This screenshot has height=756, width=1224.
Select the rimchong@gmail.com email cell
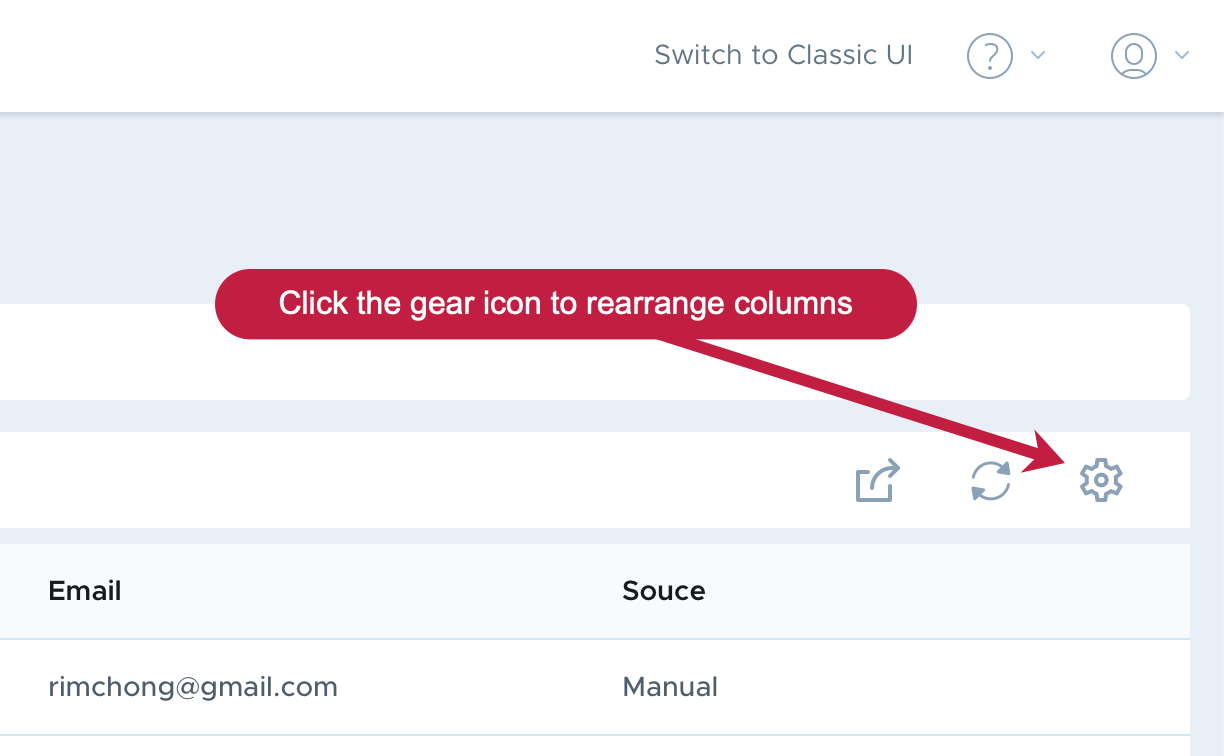193,687
